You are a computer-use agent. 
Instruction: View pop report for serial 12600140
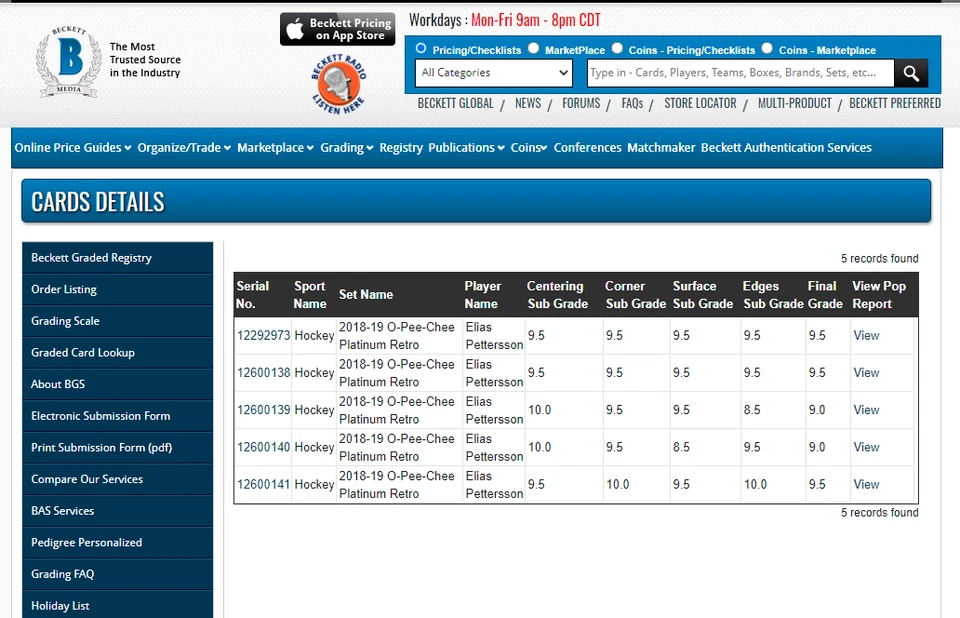866,448
